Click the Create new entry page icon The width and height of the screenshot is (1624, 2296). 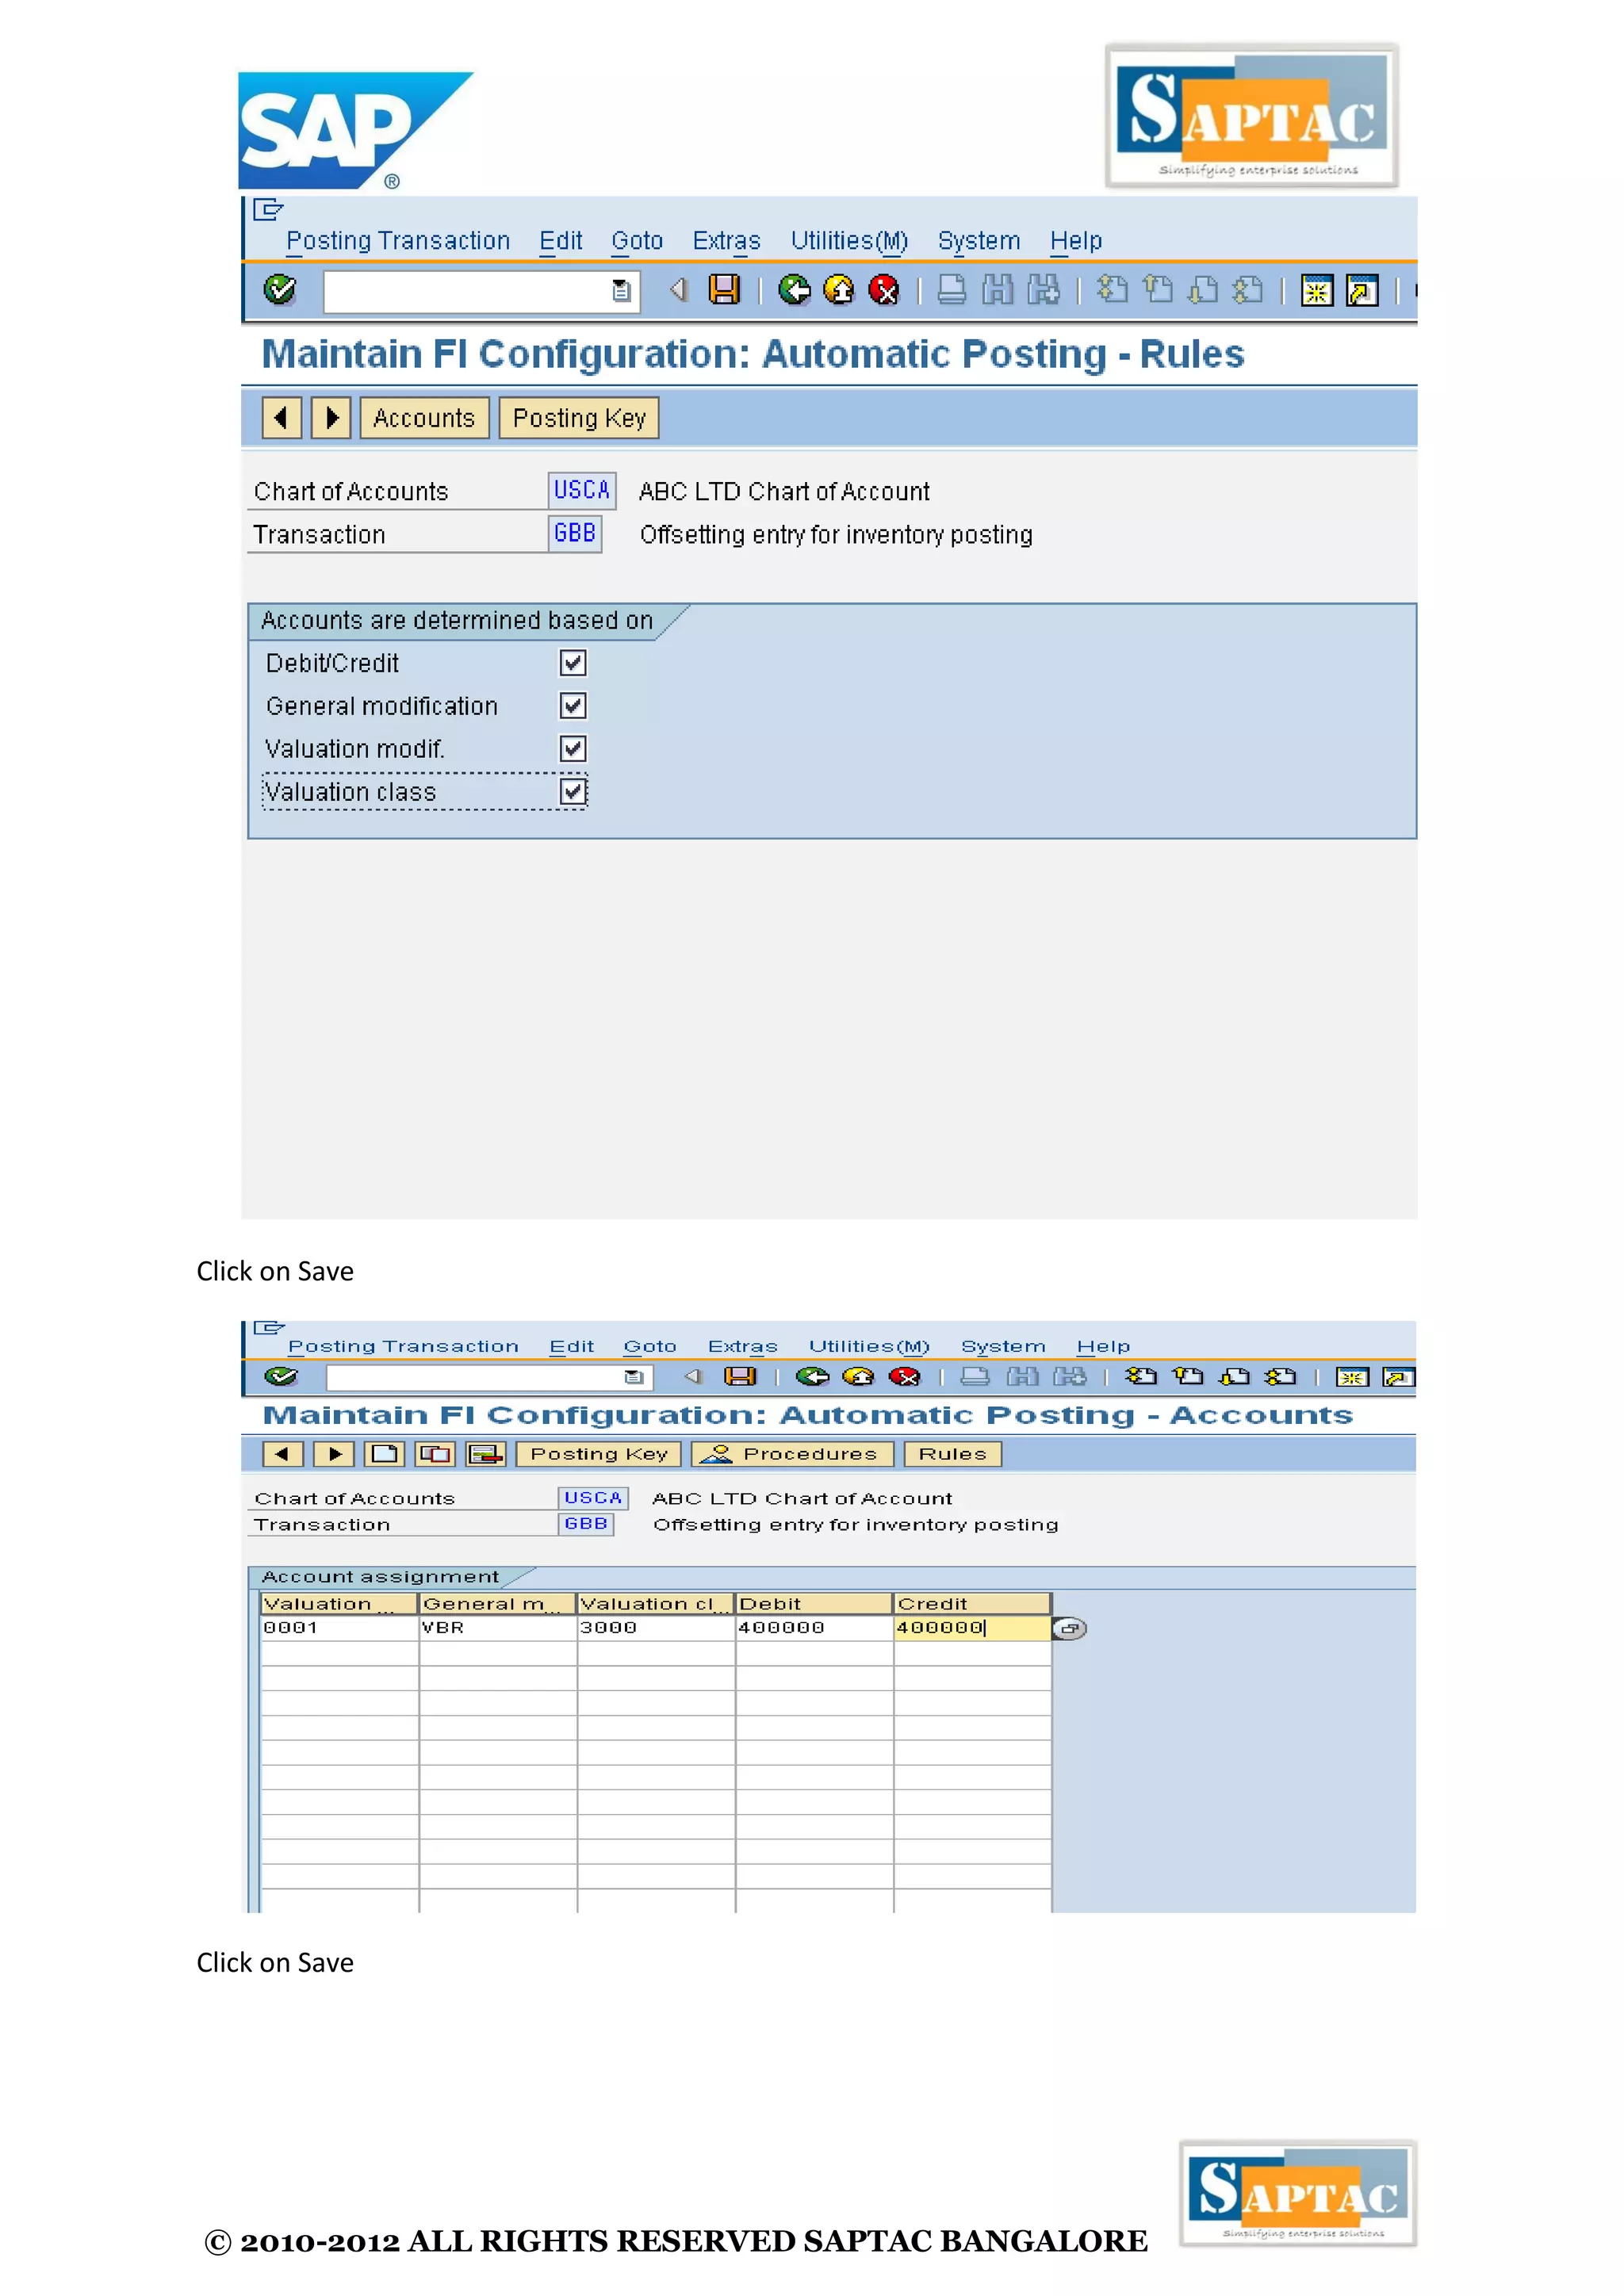point(385,1454)
